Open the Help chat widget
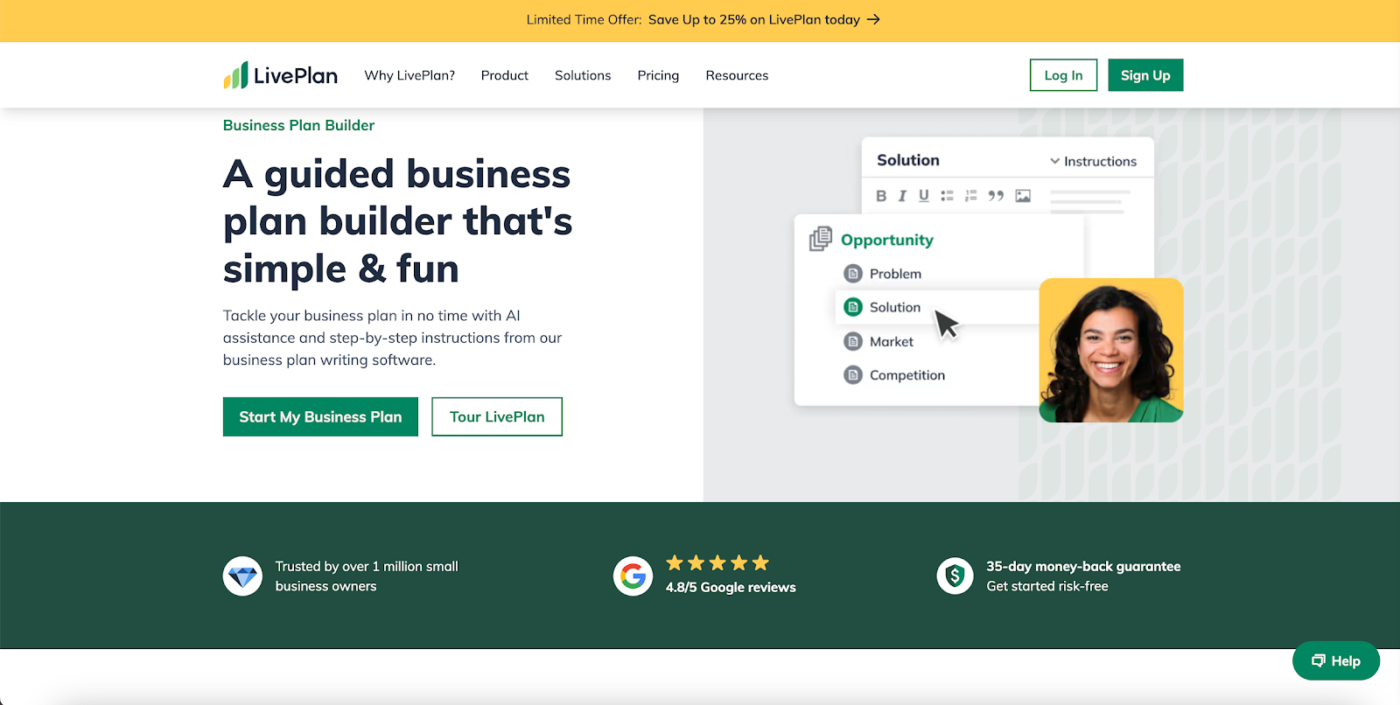This screenshot has height=705, width=1400. pyautogui.click(x=1336, y=660)
